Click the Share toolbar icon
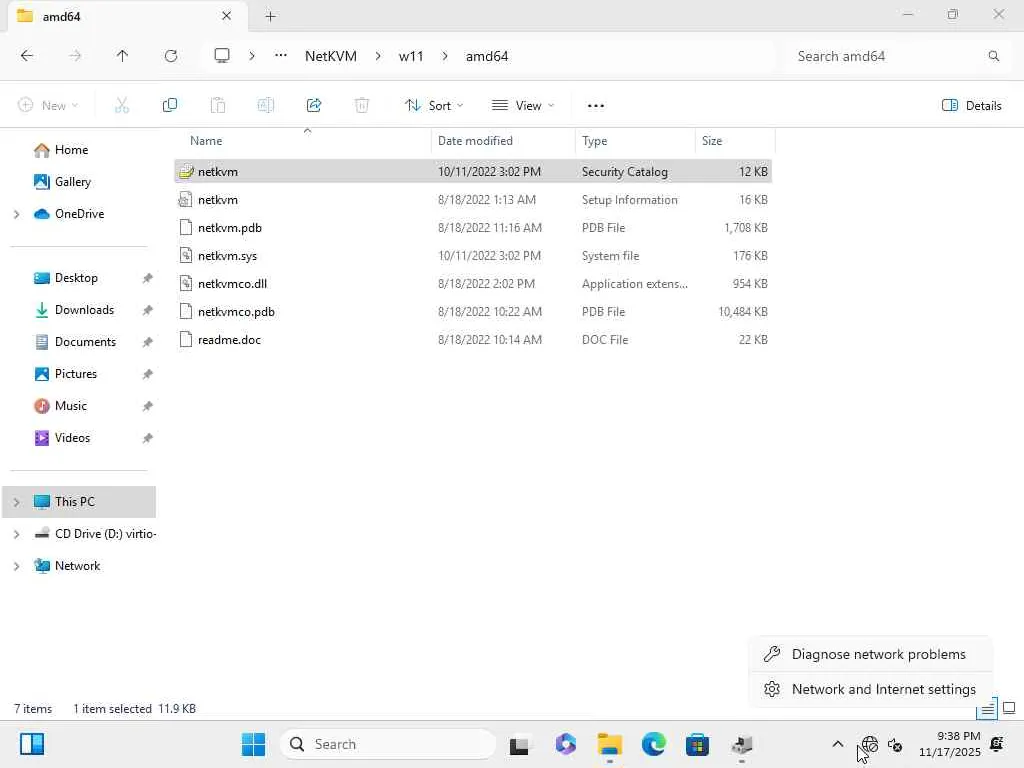This screenshot has height=768, width=1024. 314,105
